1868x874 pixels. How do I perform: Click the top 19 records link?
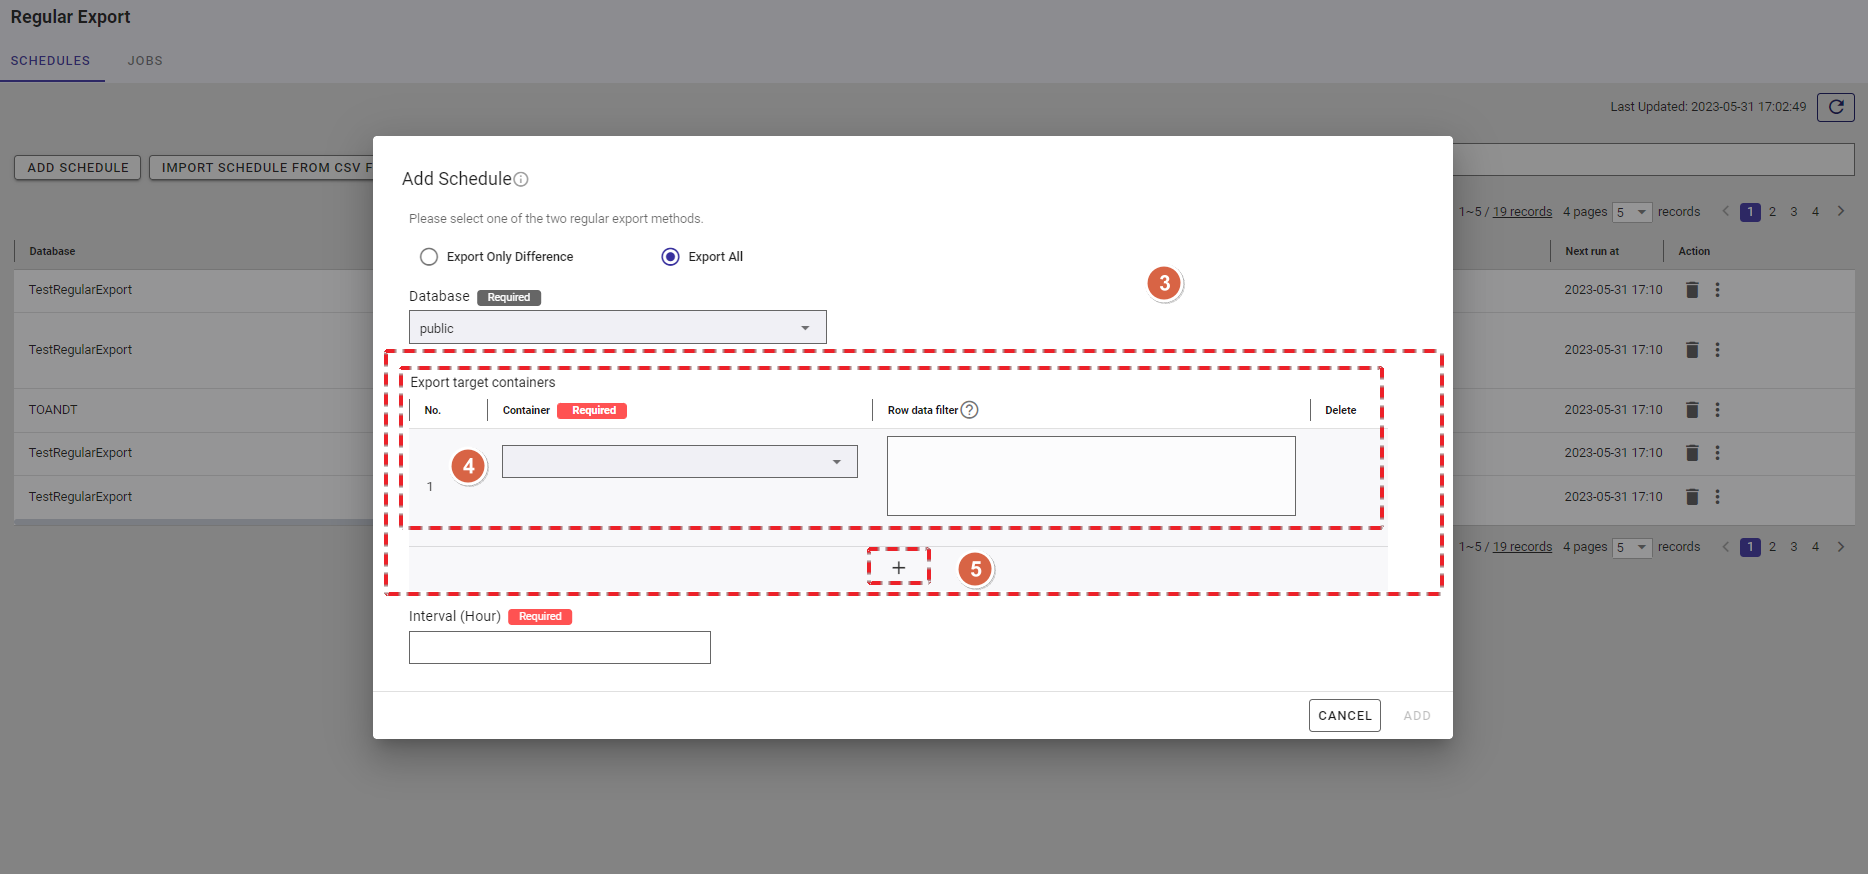[1522, 212]
